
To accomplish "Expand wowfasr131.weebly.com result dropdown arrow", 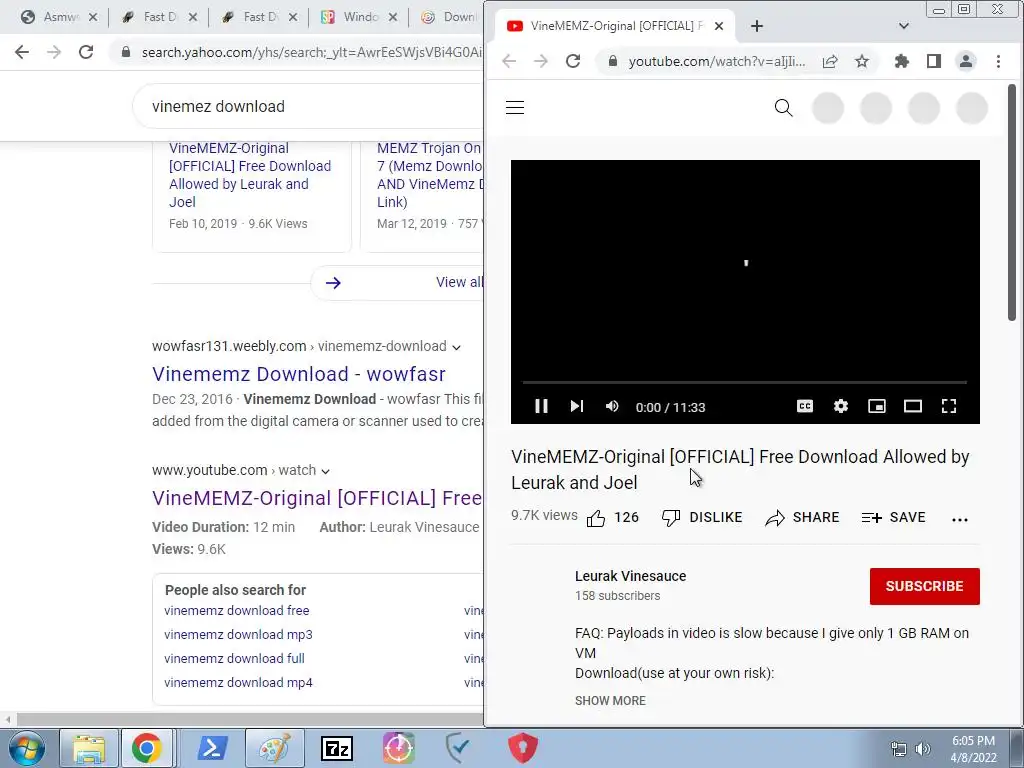I will click(x=456, y=347).
